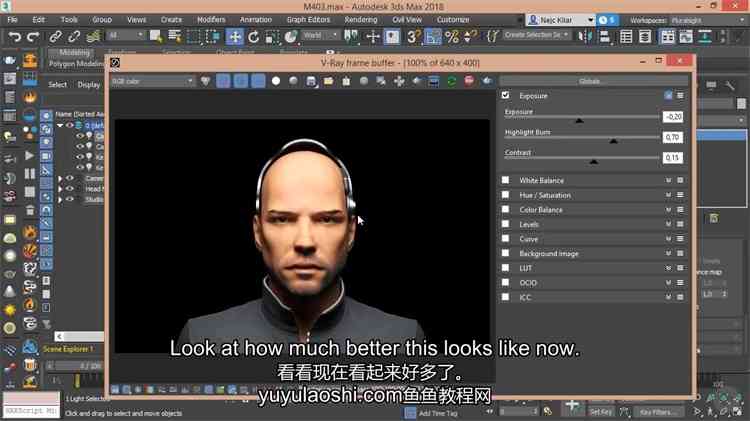Click the Exposure value field -0.20
This screenshot has width=750, height=421.
click(673, 117)
